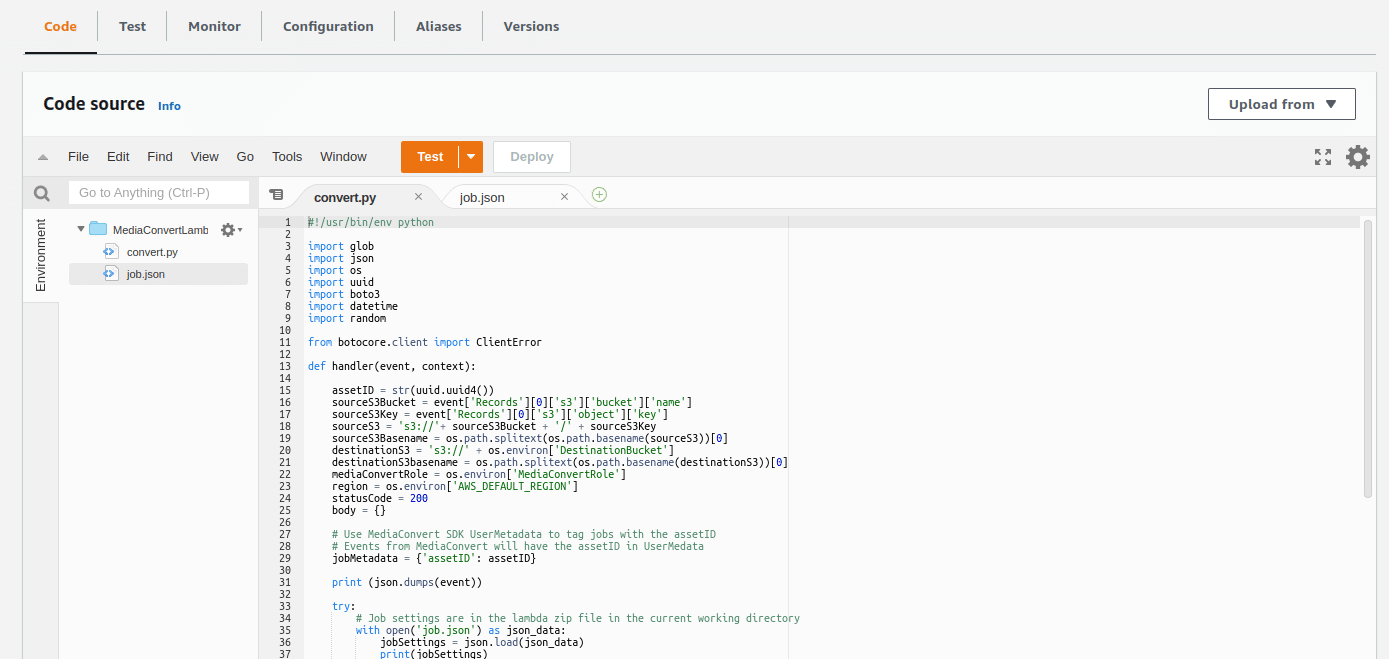Open the Find menu
The width and height of the screenshot is (1389, 659).
click(160, 157)
